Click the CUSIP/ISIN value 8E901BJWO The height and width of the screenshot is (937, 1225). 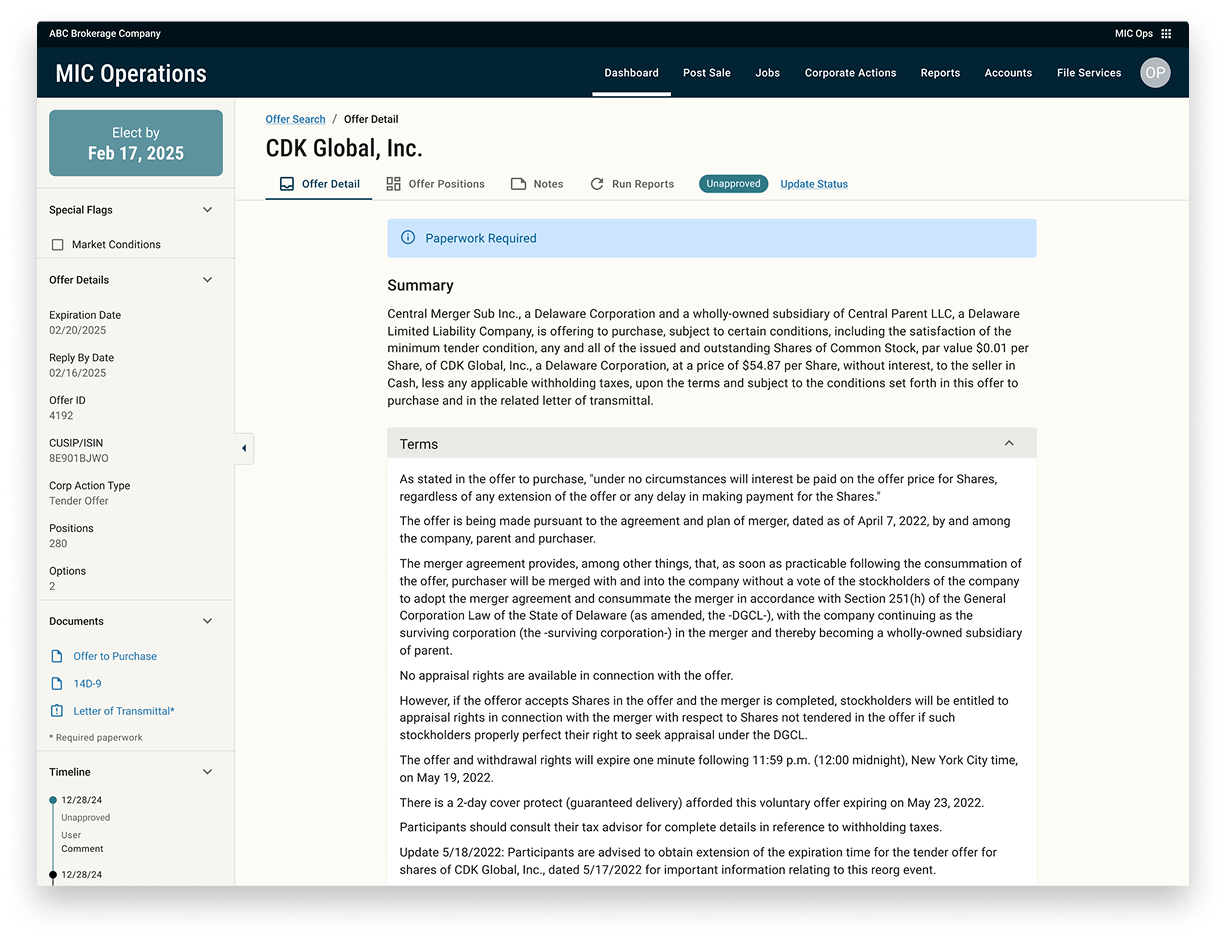pyautogui.click(x=79, y=458)
